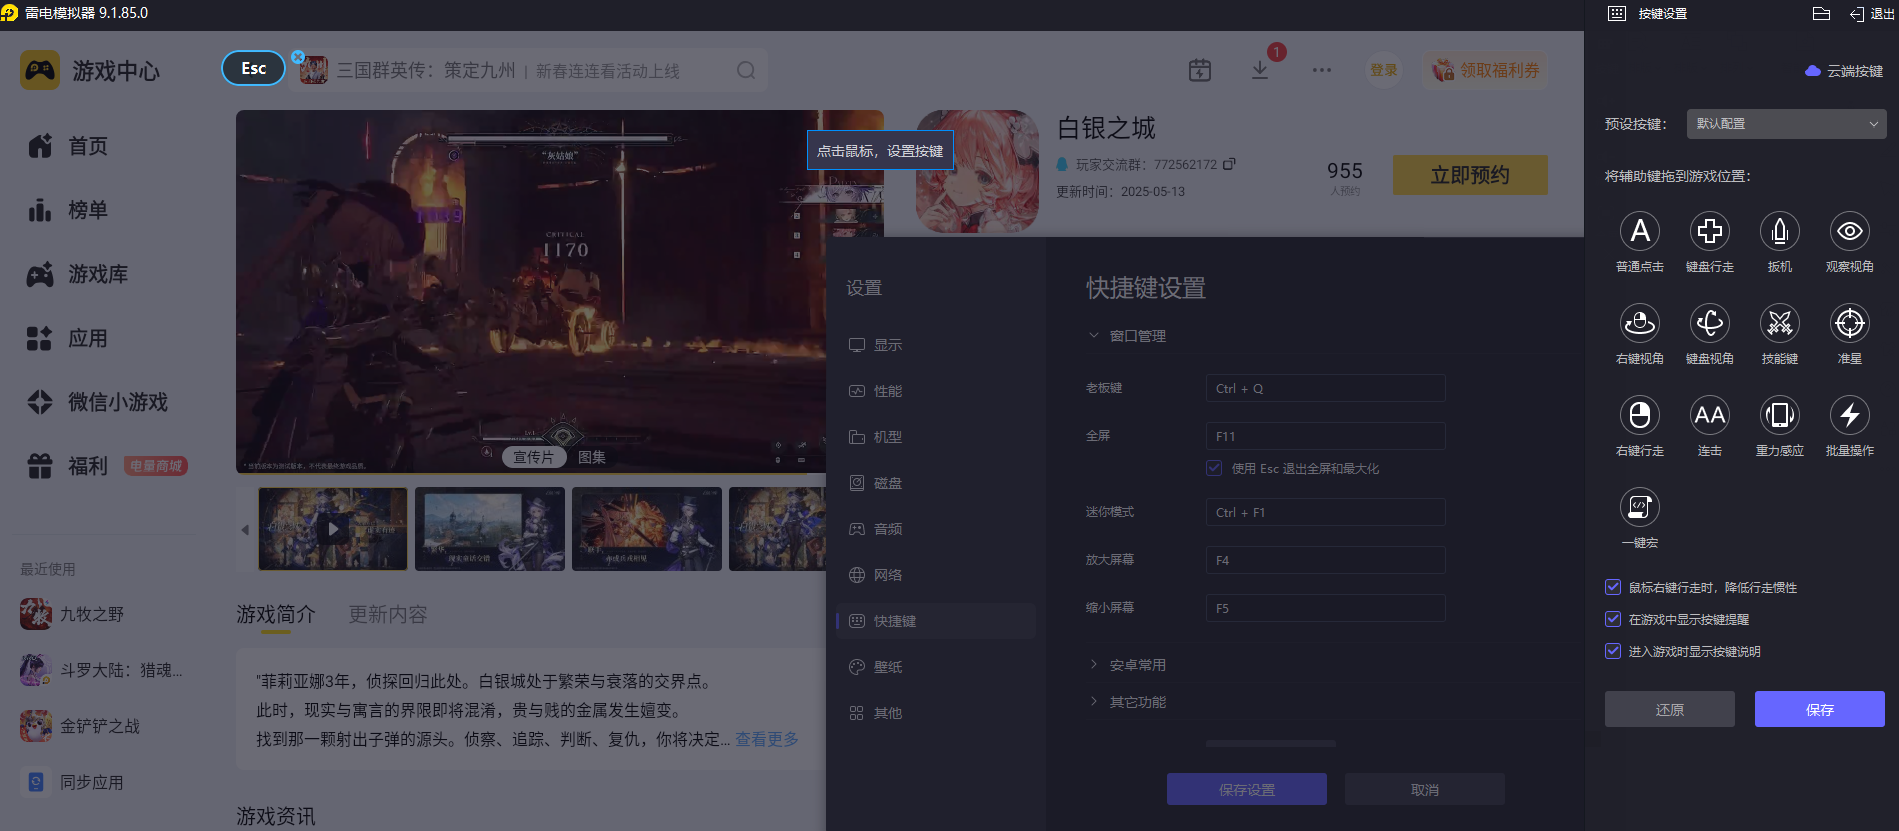Toggle 鼠标右键行走时，降低行走惯性 checkbox

(x=1613, y=587)
